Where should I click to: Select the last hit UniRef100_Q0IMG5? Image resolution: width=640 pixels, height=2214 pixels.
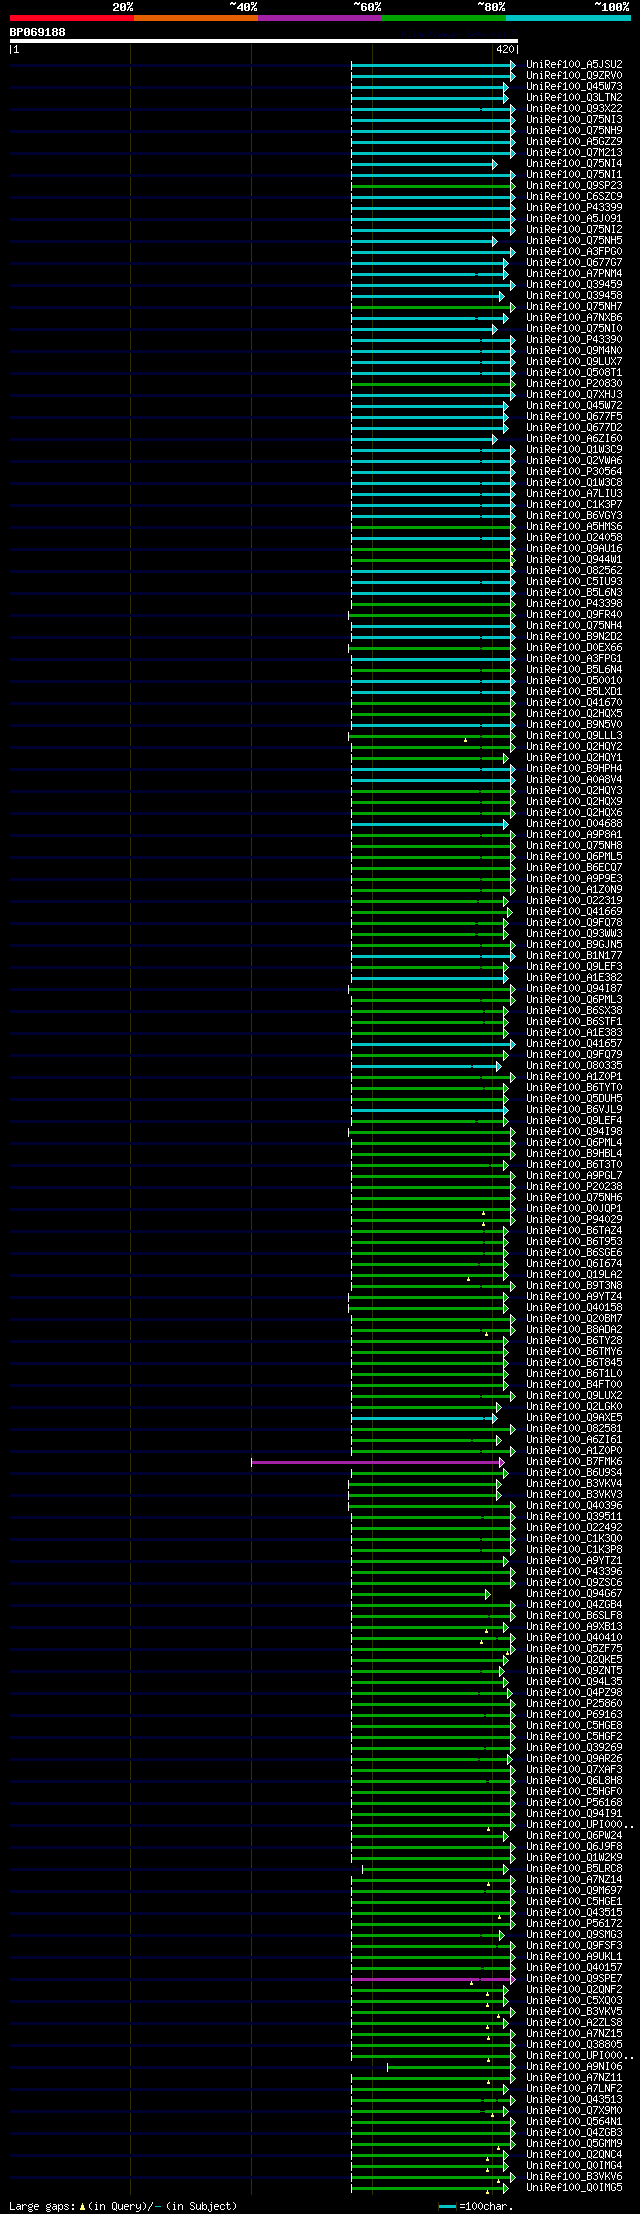574,2188
